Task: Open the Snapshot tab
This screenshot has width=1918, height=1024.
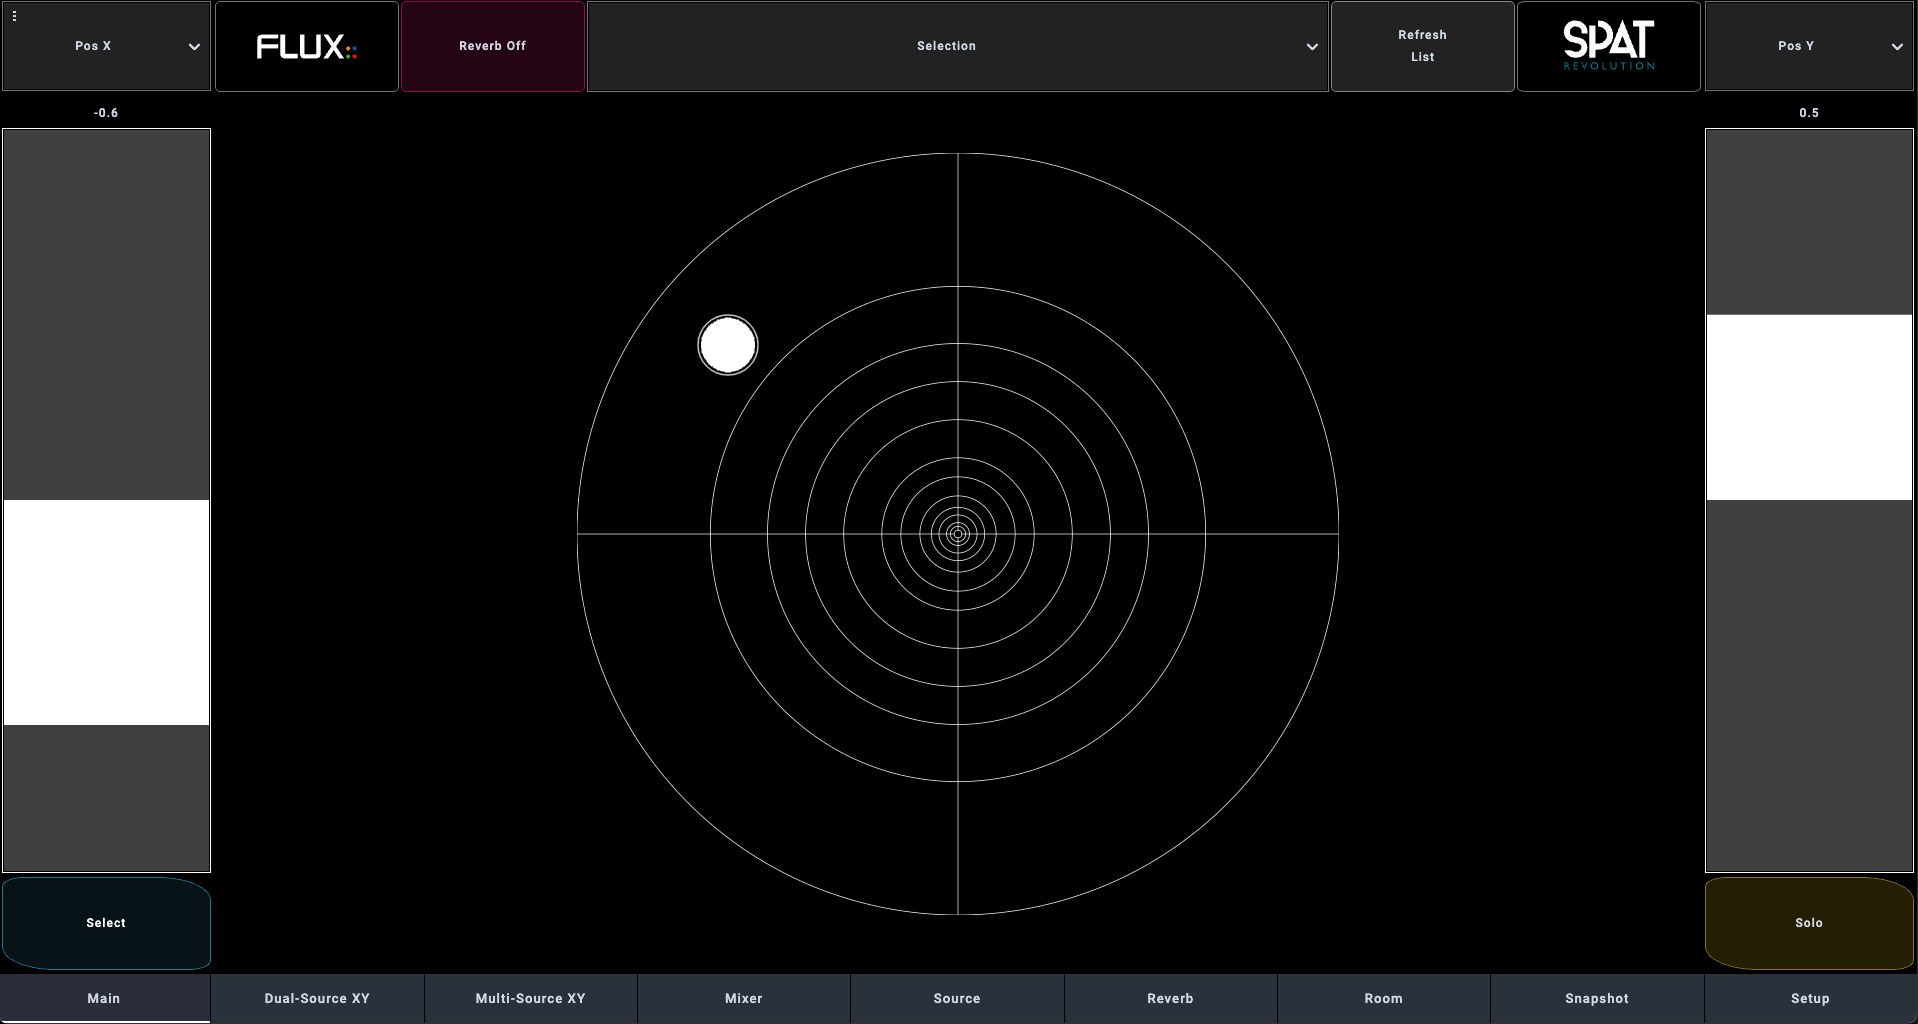Action: [x=1596, y=999]
